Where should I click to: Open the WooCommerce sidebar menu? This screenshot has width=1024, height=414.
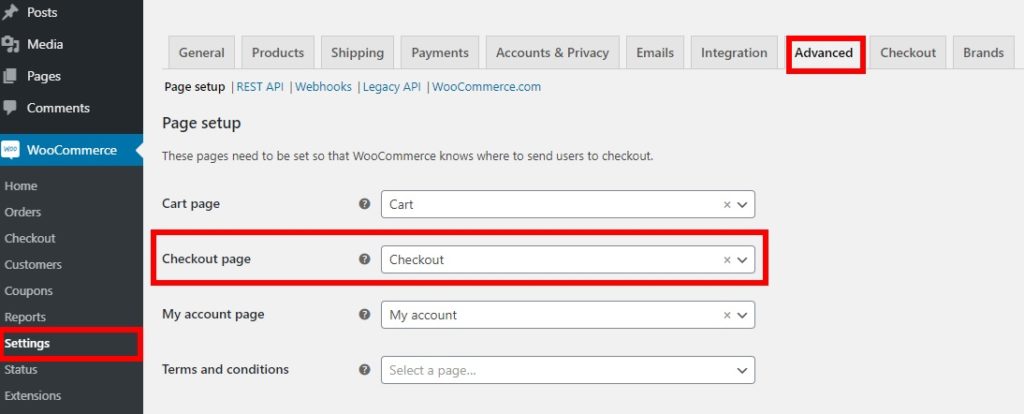(71, 150)
